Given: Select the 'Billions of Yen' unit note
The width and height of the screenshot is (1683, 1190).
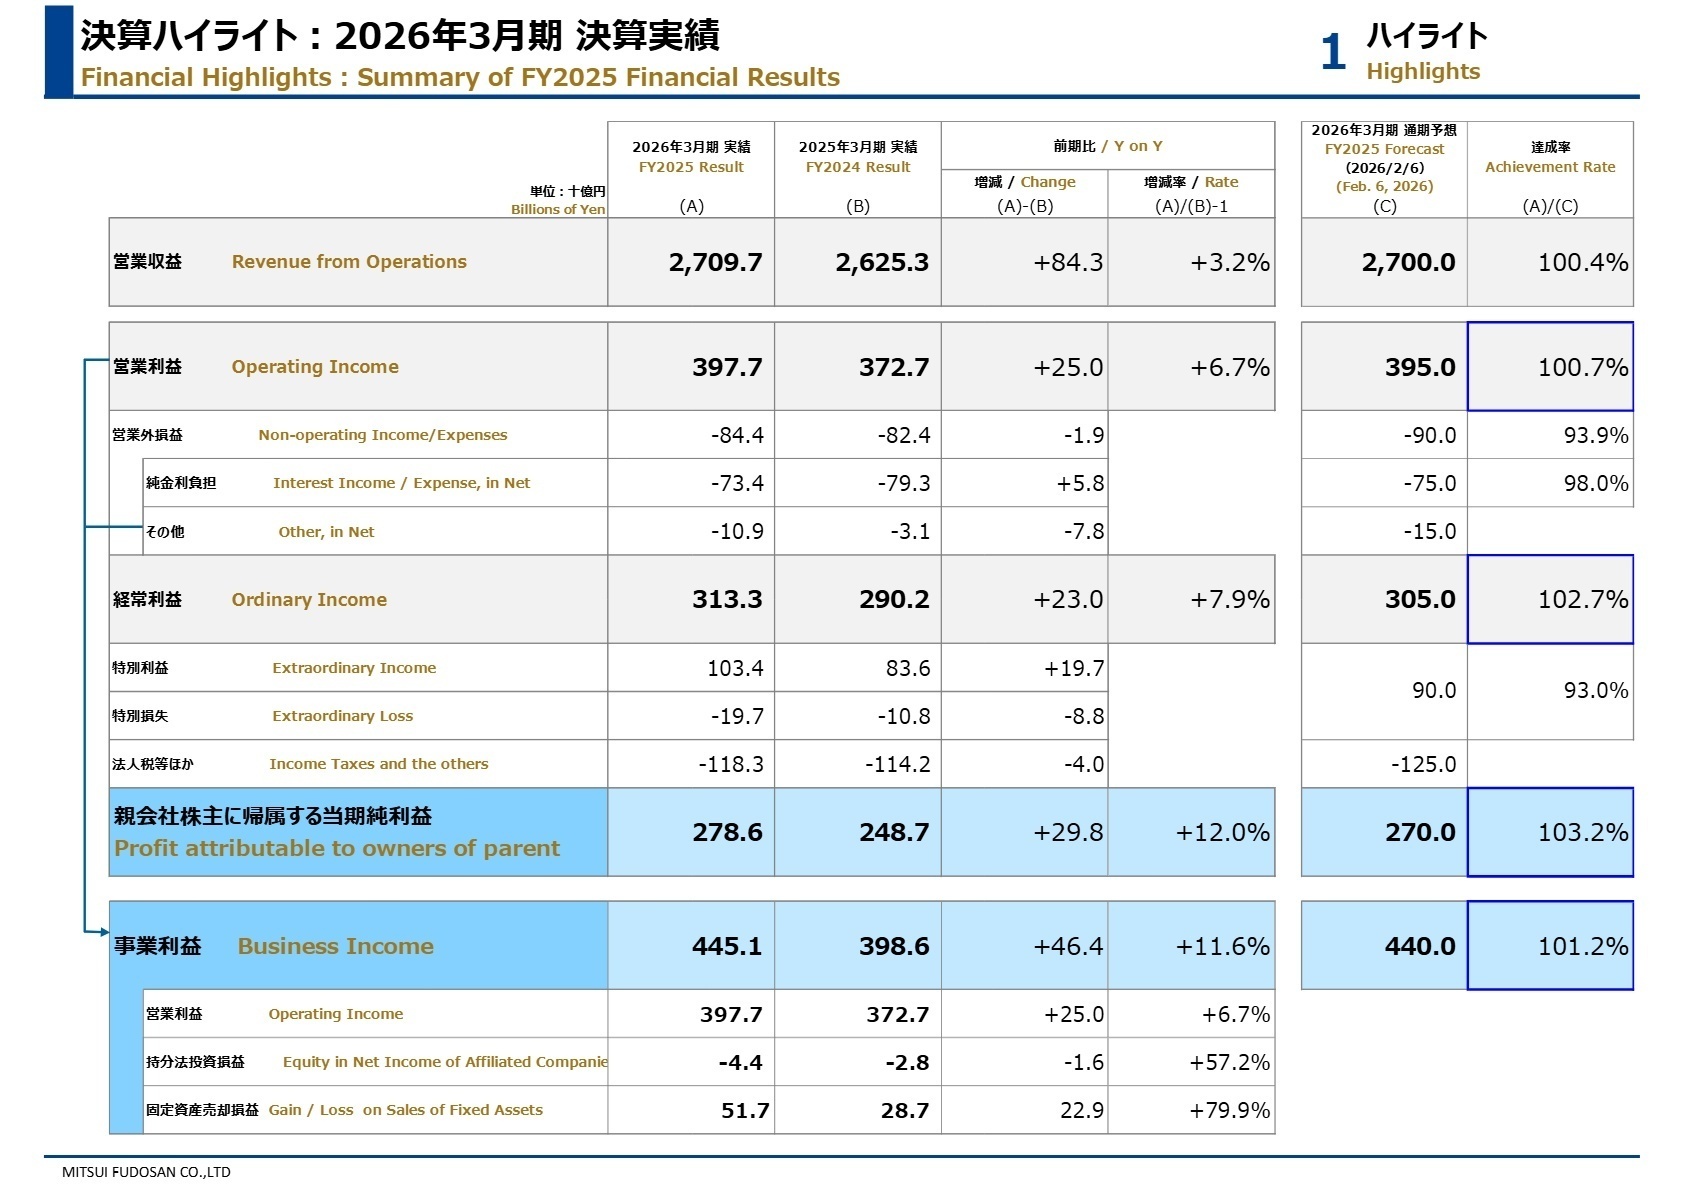Looking at the screenshot, I should (558, 209).
